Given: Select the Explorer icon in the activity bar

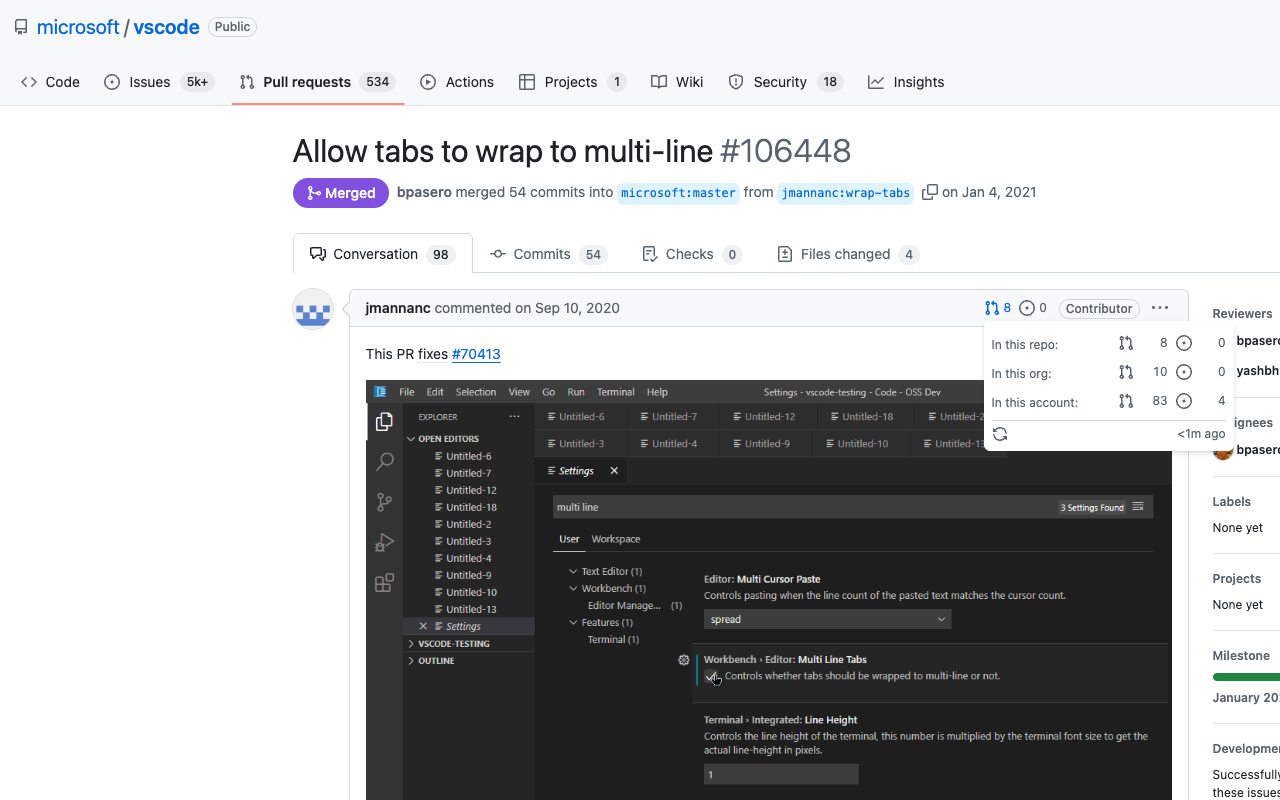Looking at the screenshot, I should coord(384,421).
